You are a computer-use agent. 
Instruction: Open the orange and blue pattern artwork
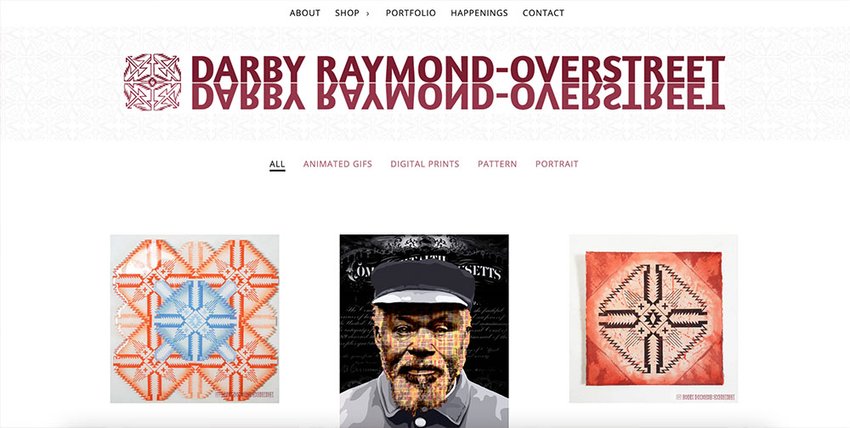tap(195, 319)
